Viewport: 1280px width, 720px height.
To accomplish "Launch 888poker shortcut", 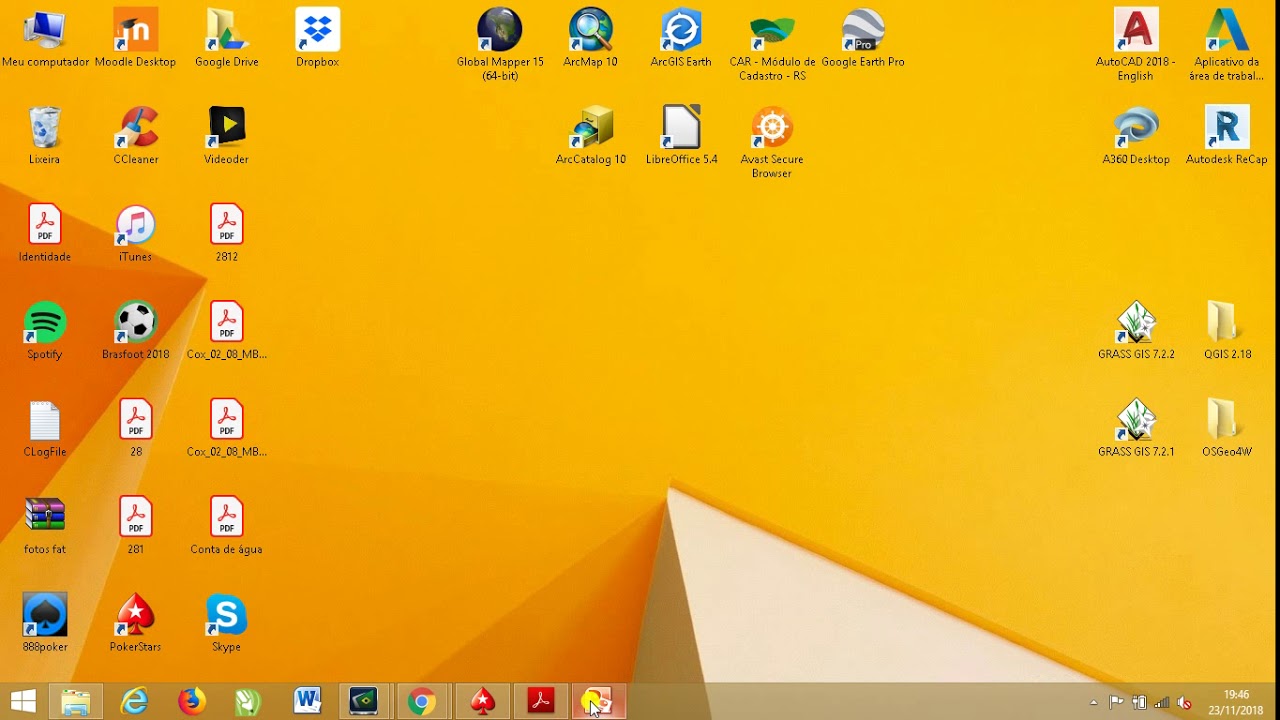I will pyautogui.click(x=45, y=623).
